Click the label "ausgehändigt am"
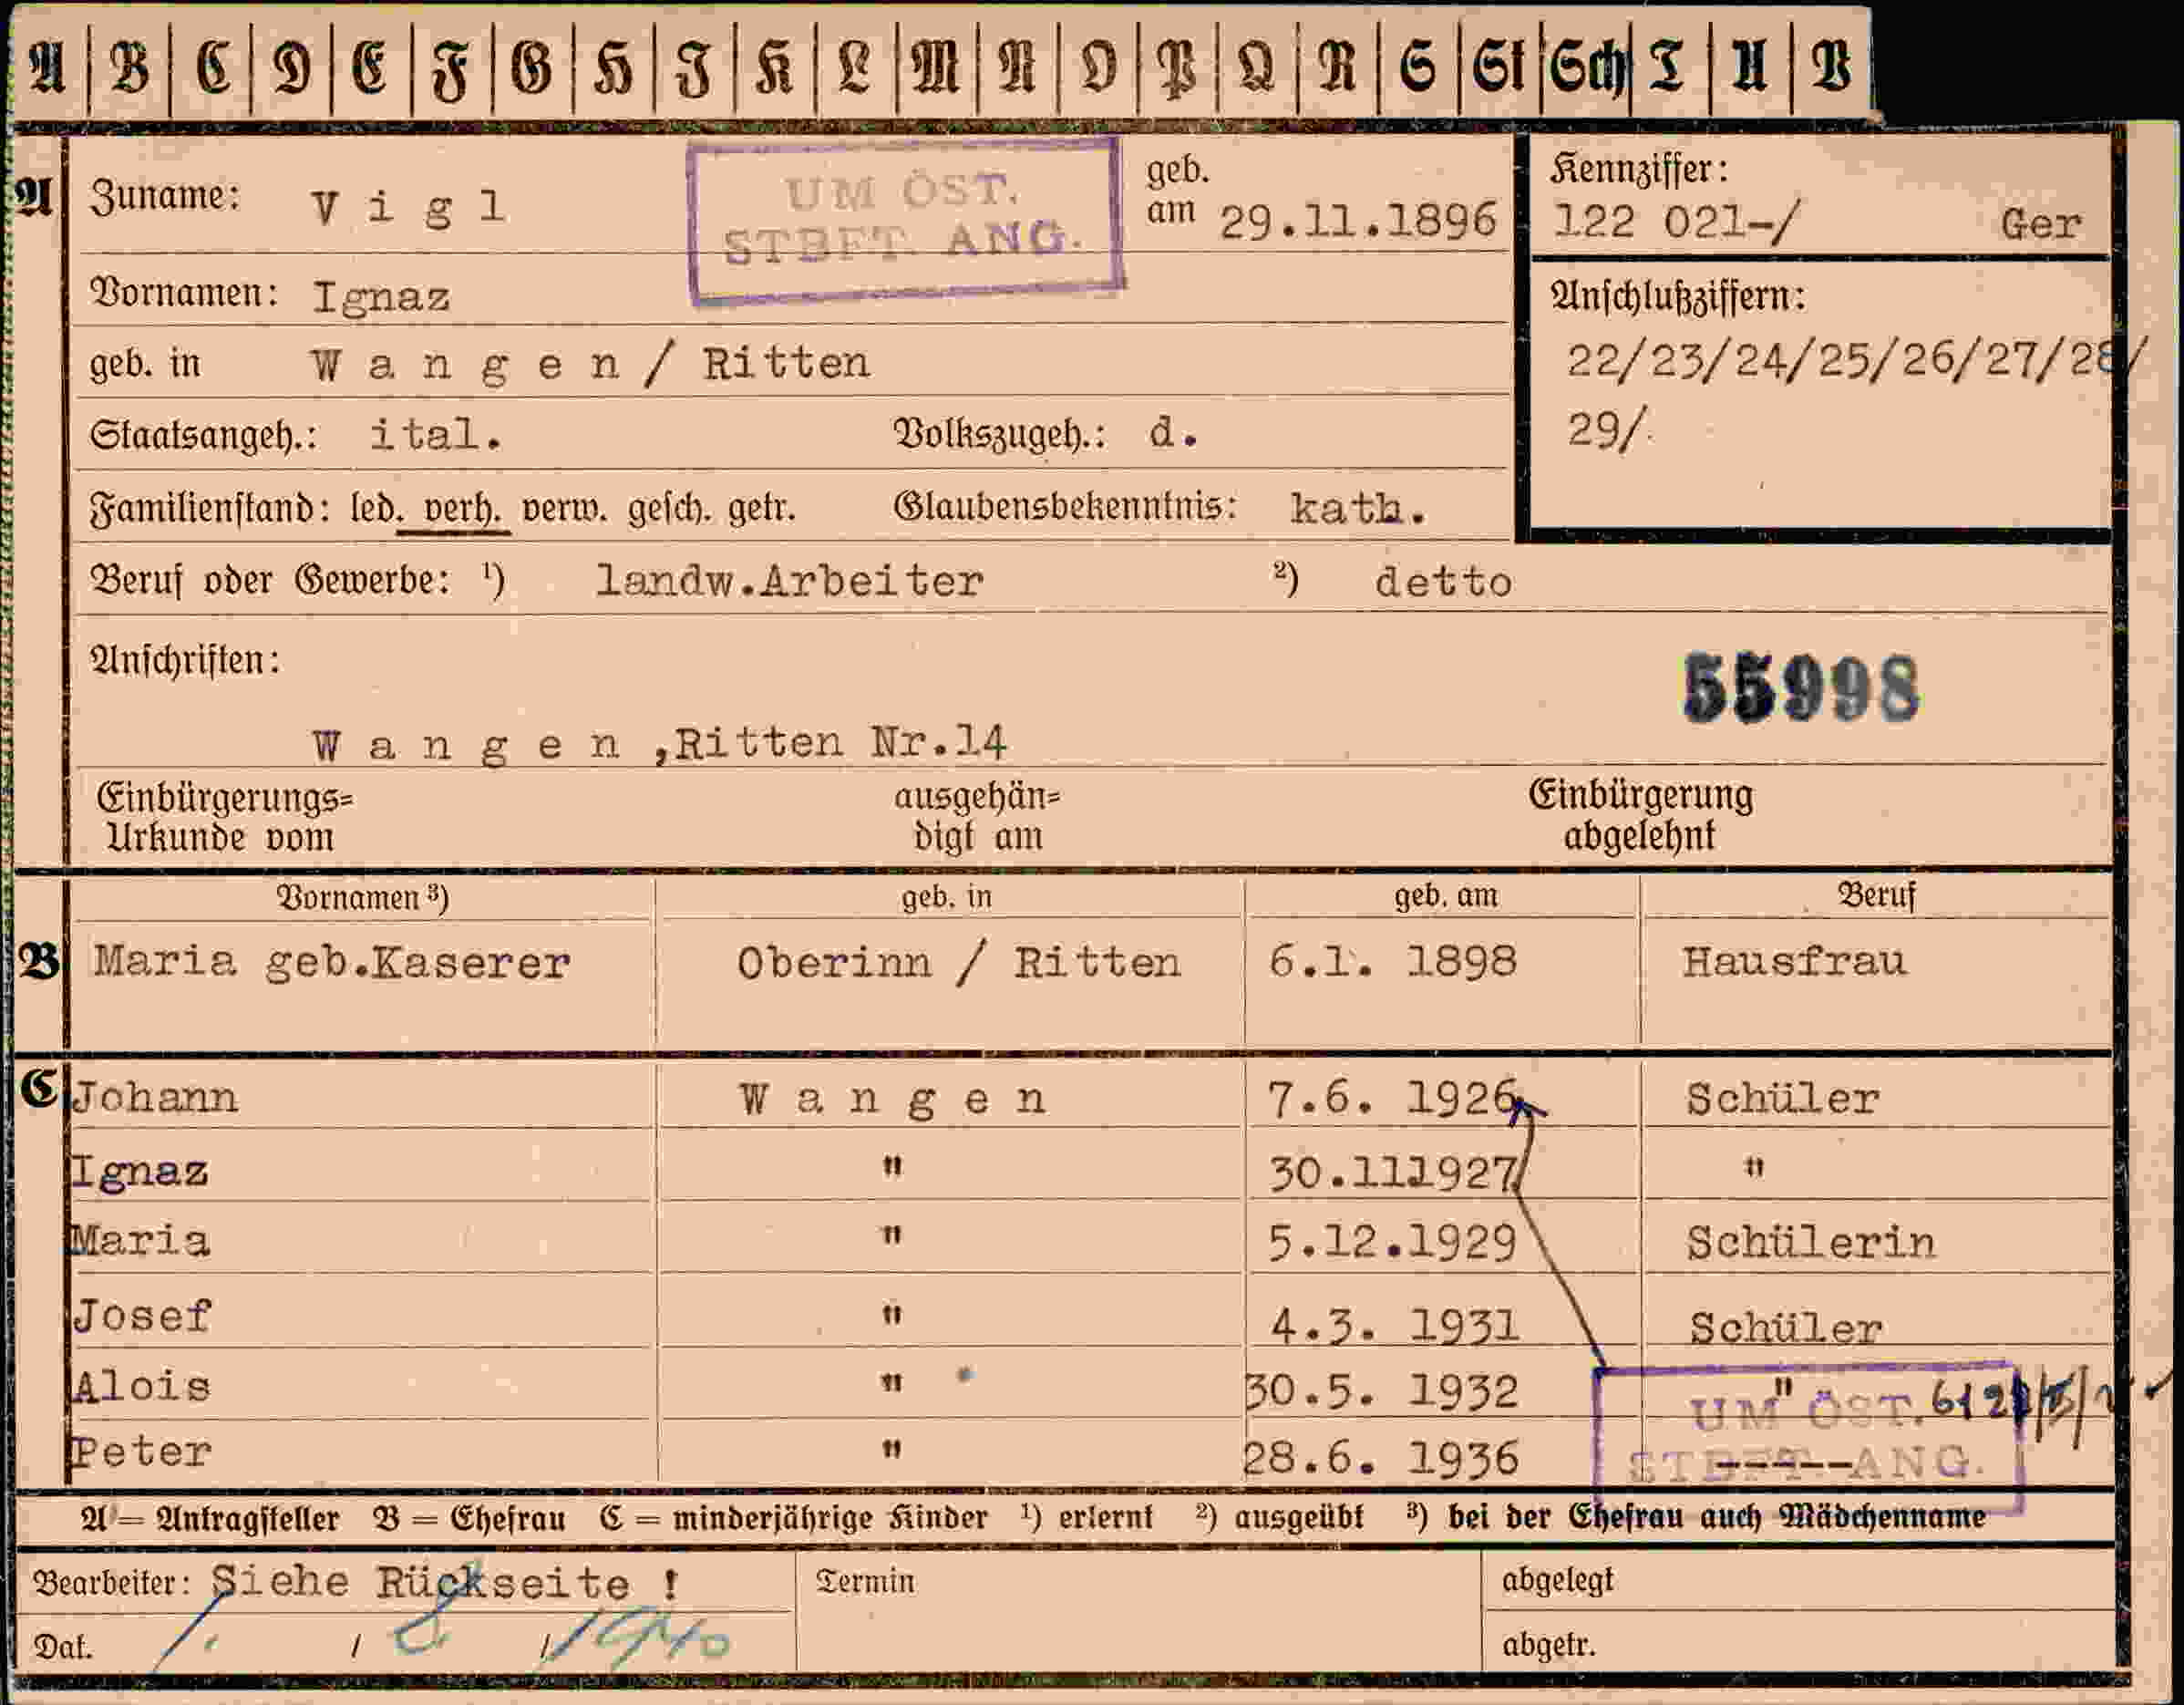The width and height of the screenshot is (2184, 1705). tap(977, 817)
